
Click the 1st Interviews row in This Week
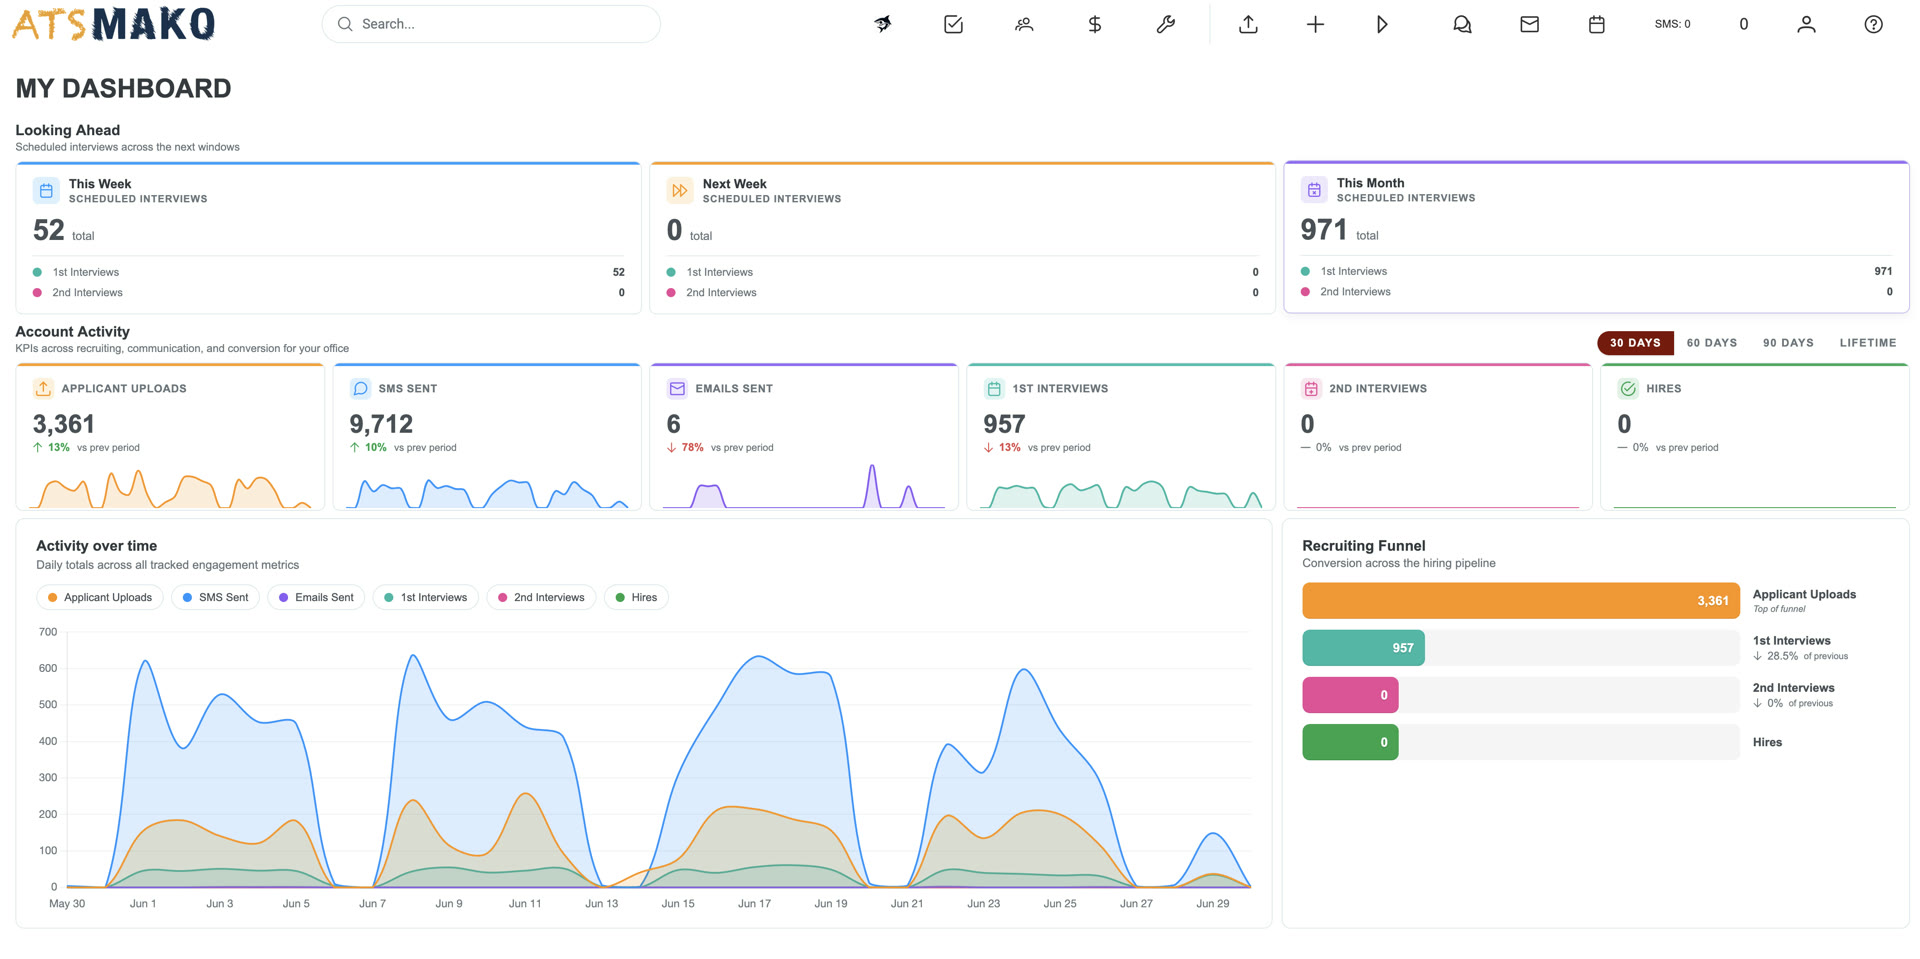tap(328, 272)
